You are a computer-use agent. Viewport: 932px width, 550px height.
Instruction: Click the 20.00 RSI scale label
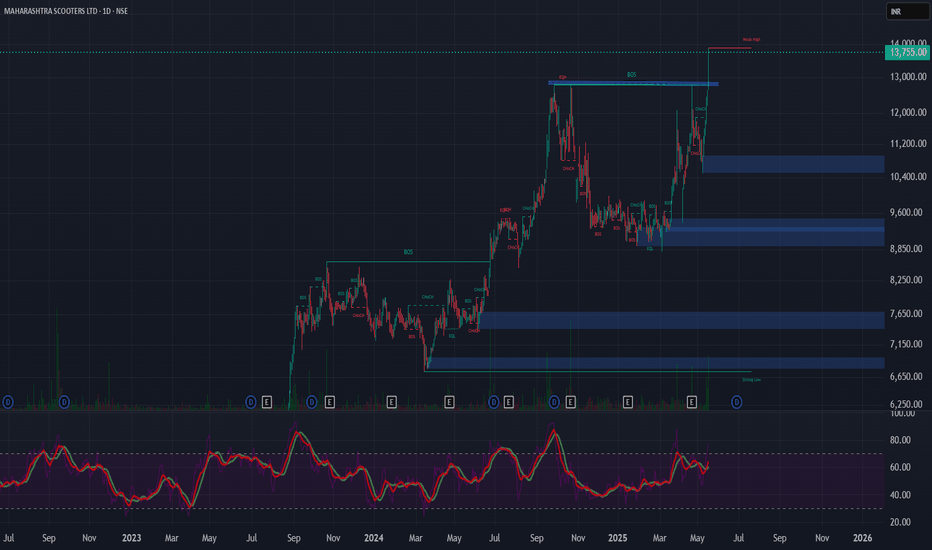(900, 522)
